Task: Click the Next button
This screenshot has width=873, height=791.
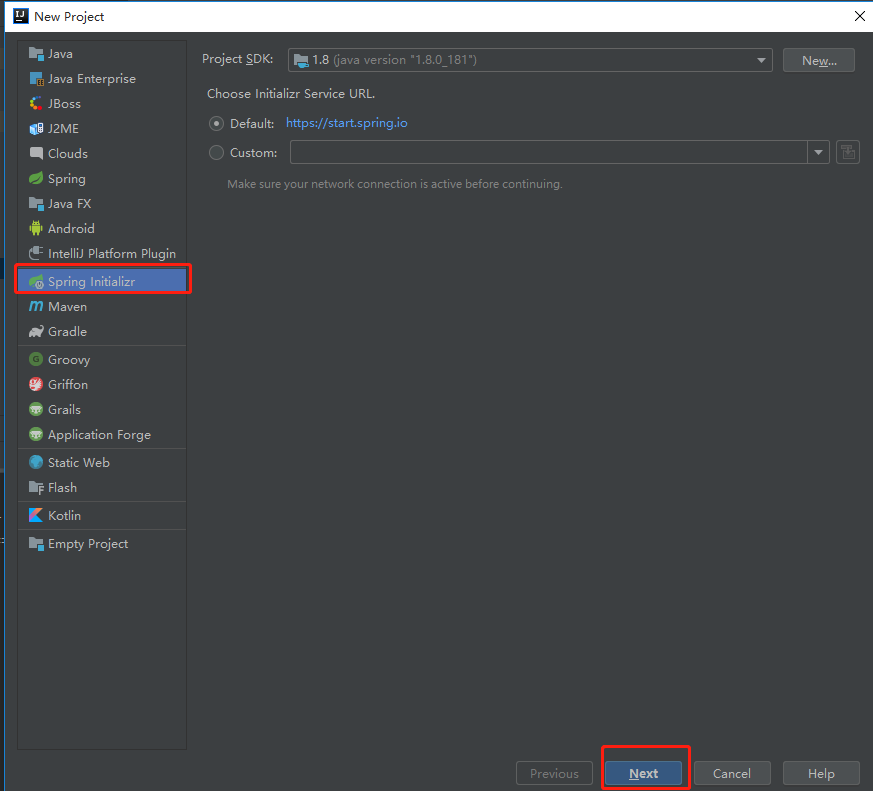Action: pos(644,774)
